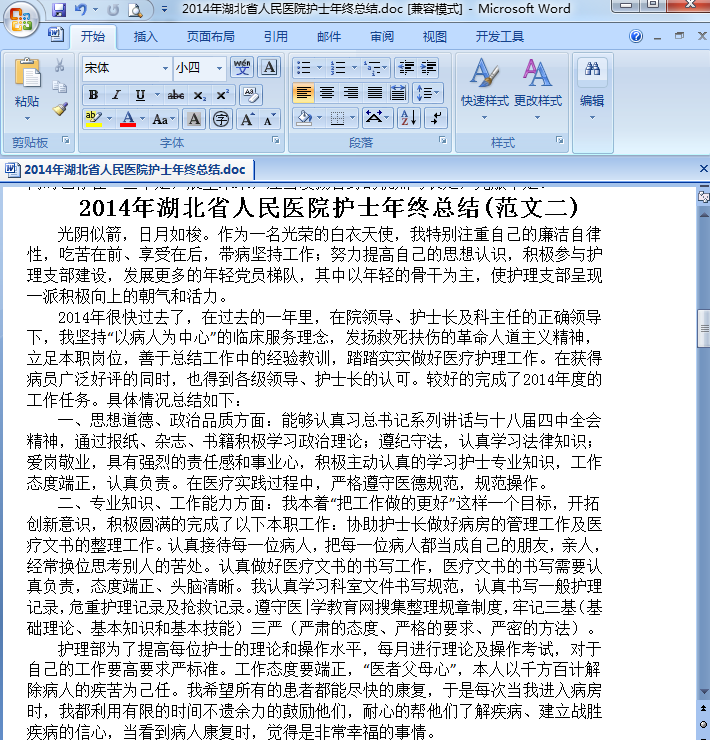Screen dimensions: 710x740
Task: Increase paragraph indent
Action: (428, 67)
